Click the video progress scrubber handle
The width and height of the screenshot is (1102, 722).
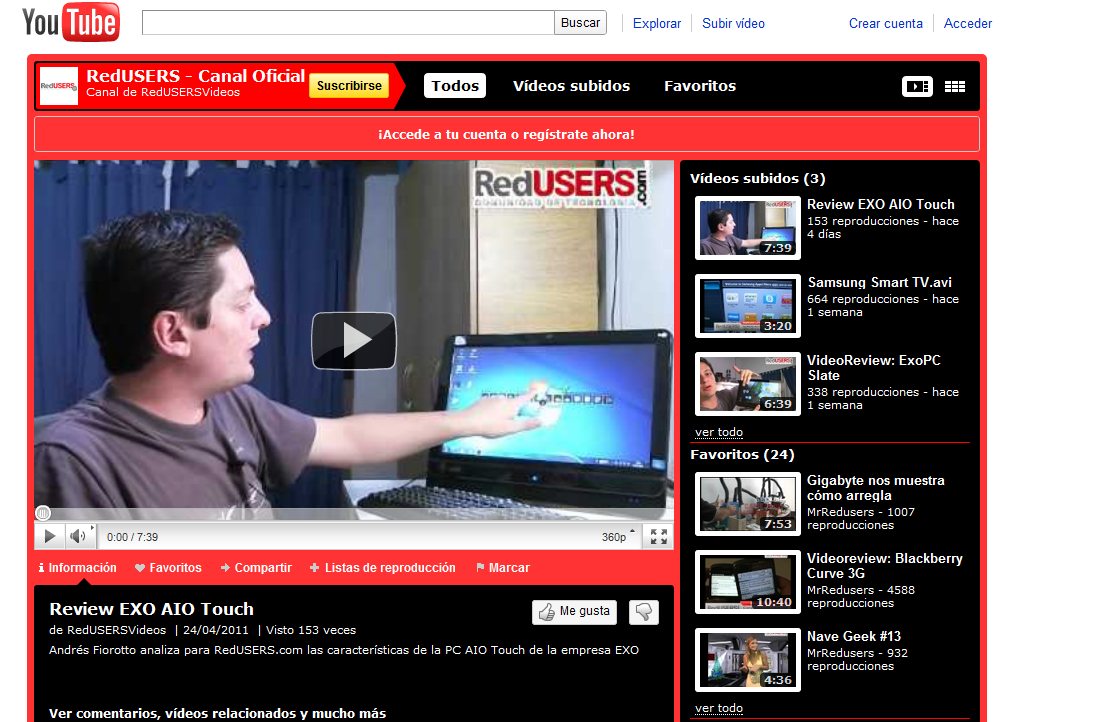43,513
